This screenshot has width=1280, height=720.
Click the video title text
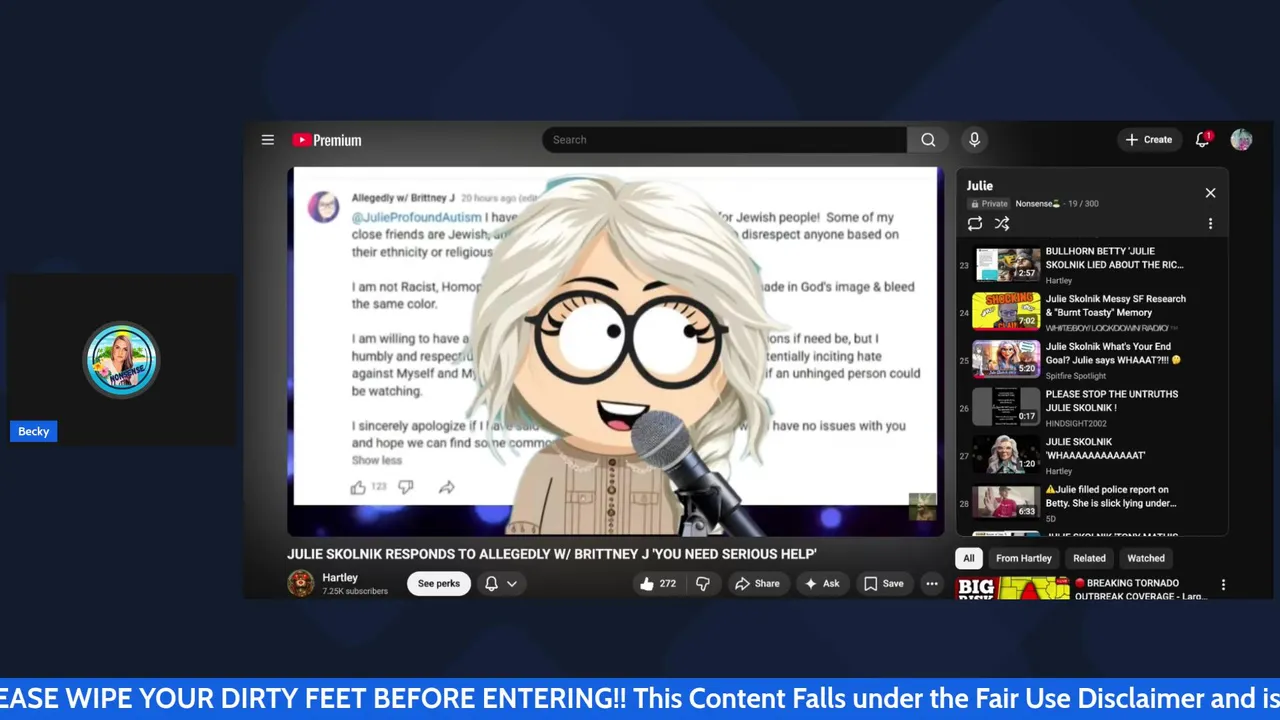pyautogui.click(x=552, y=554)
